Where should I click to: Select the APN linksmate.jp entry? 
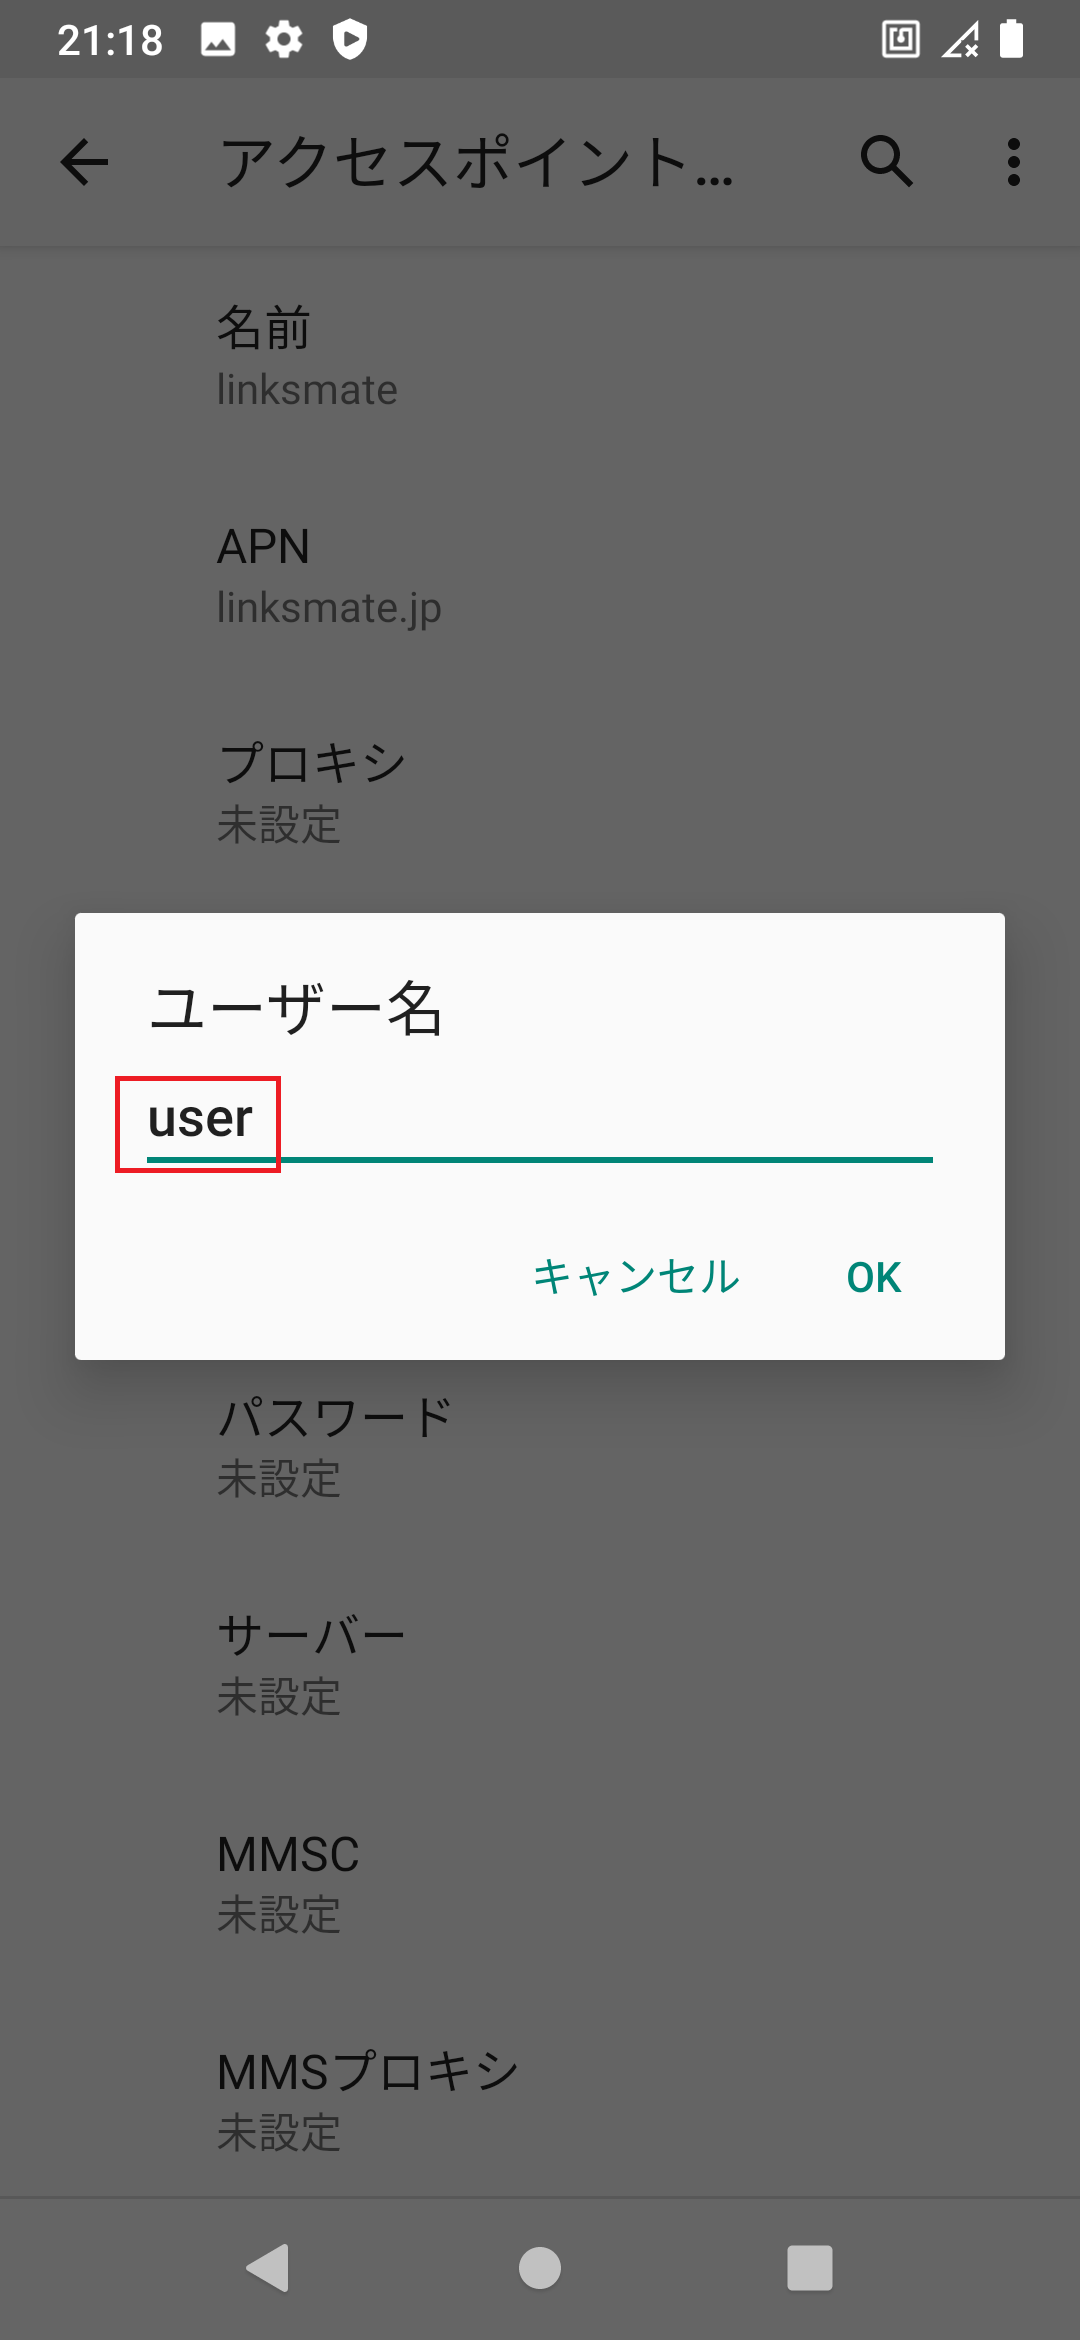click(540, 575)
